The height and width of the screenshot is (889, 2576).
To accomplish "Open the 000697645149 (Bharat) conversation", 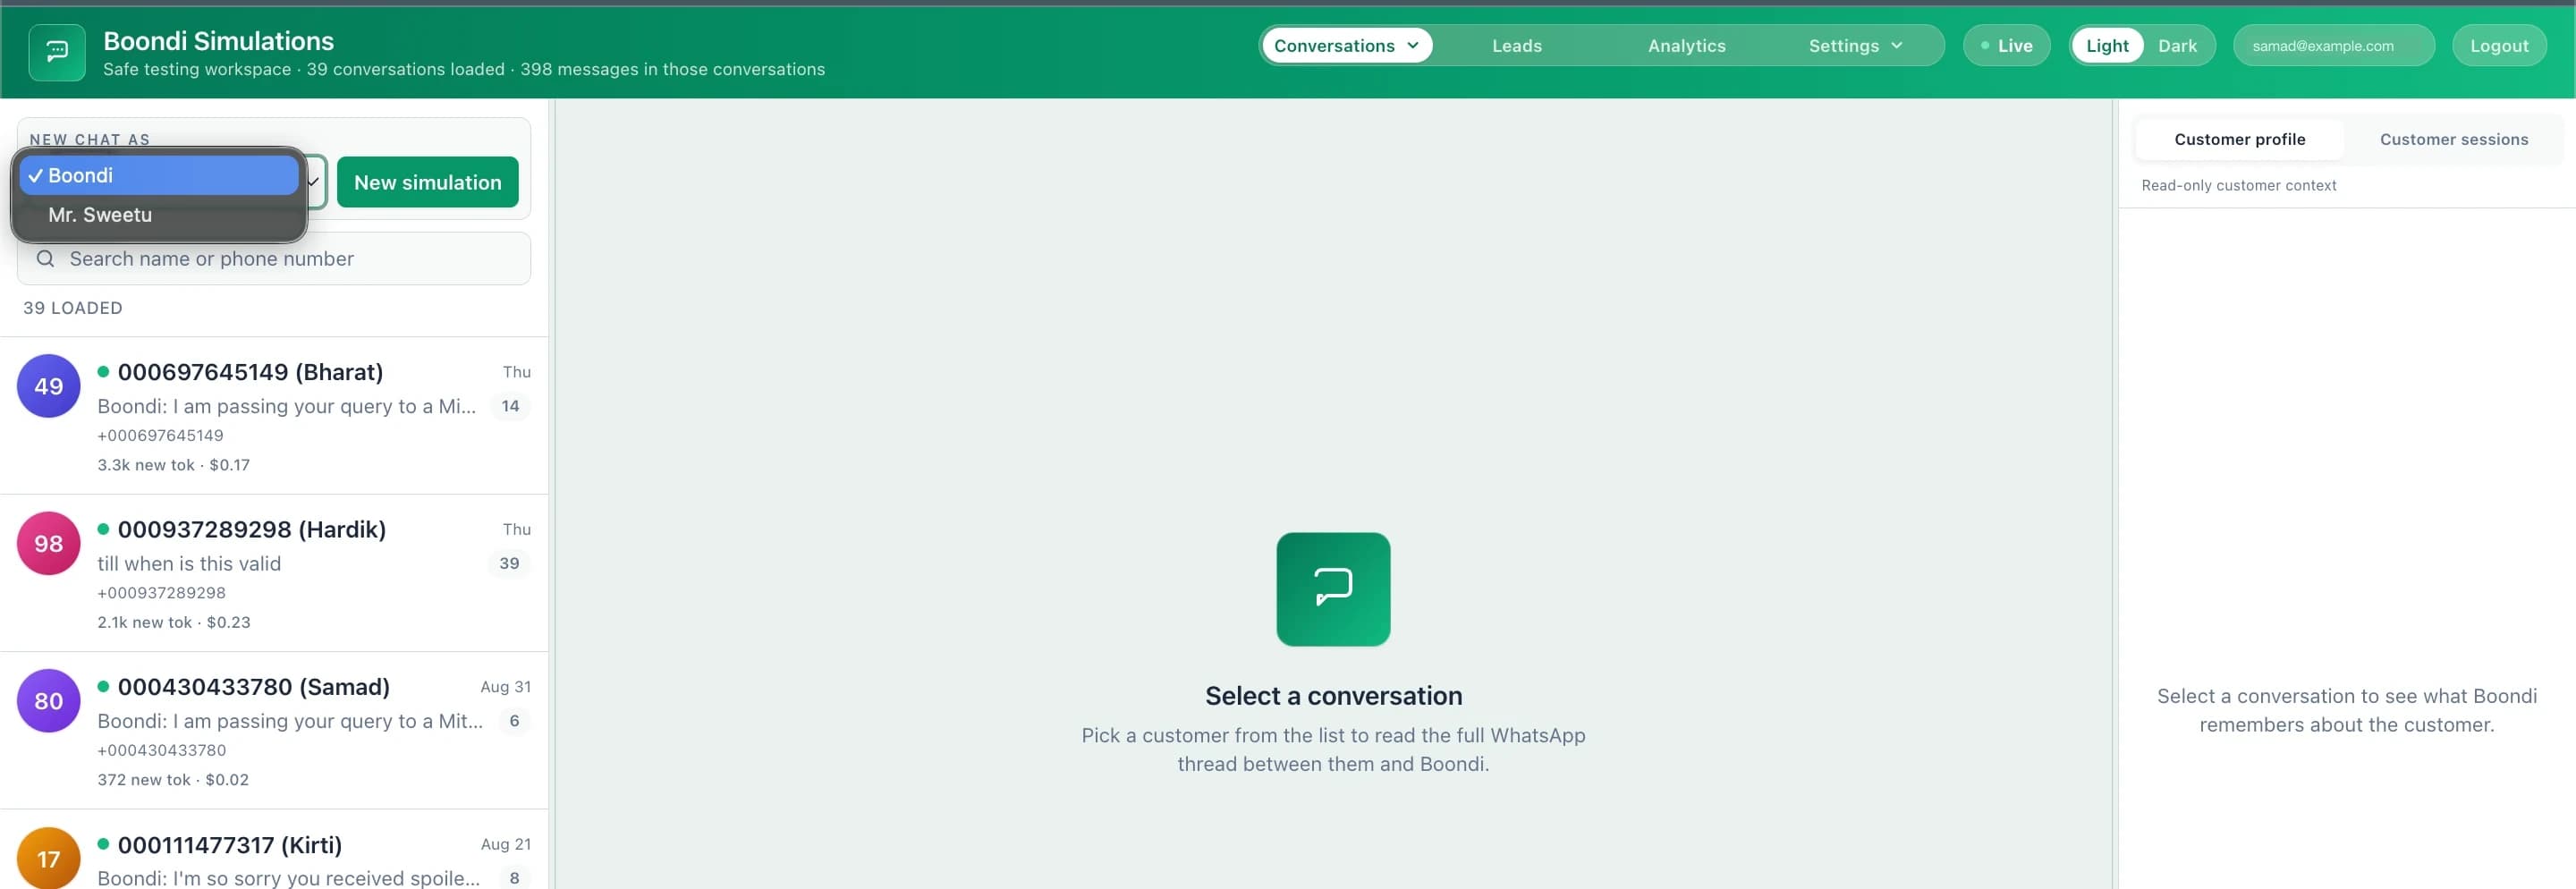I will pyautogui.click(x=274, y=416).
